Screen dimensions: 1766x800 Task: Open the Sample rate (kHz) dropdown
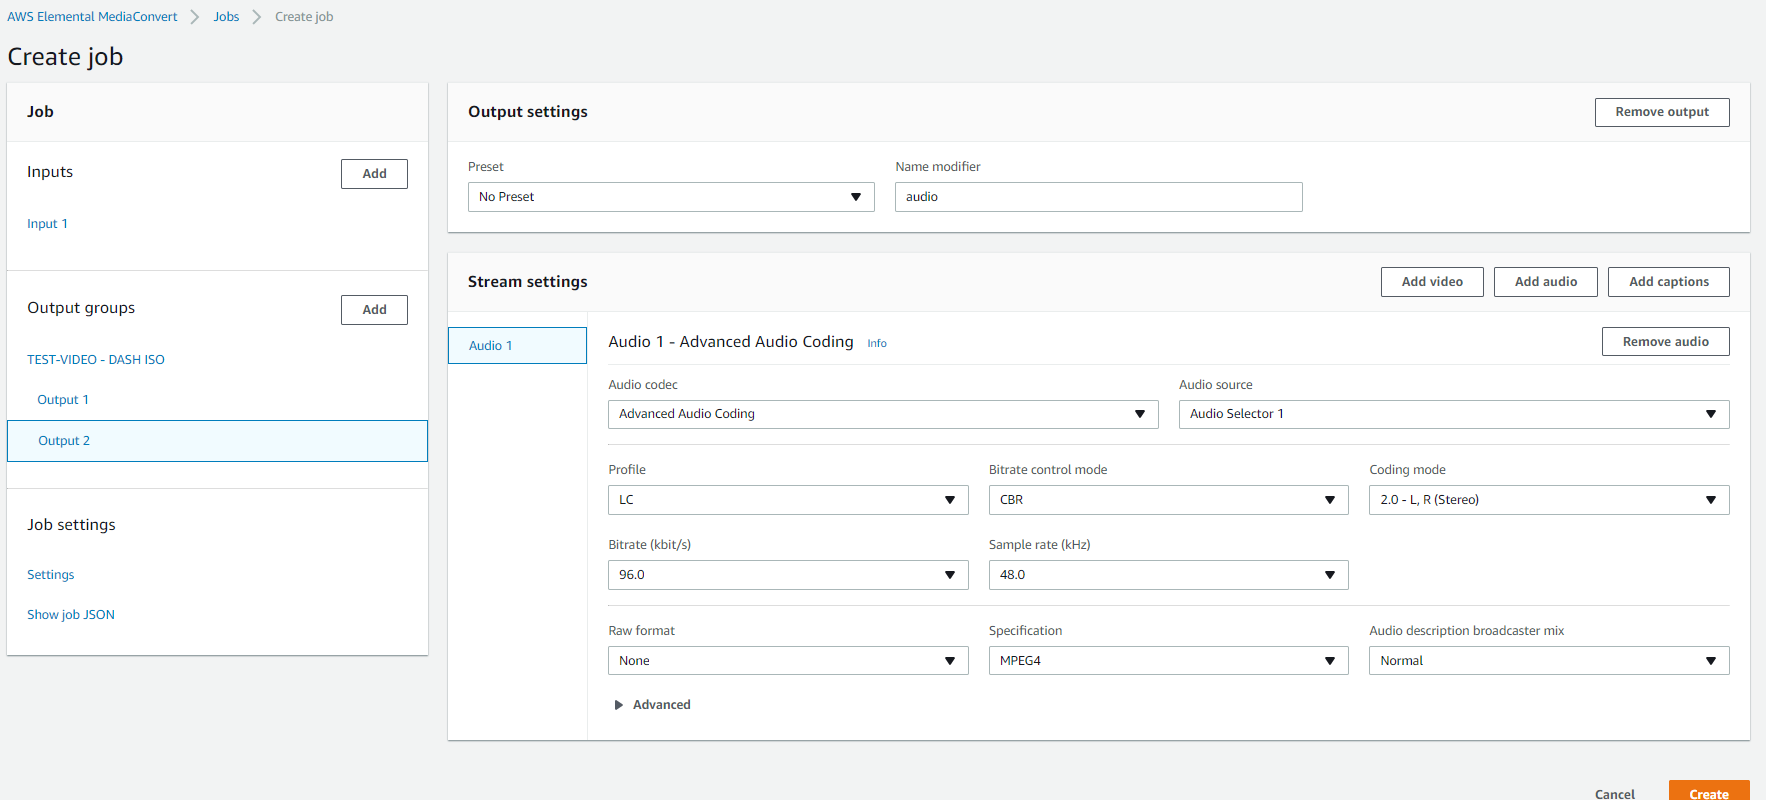pyautogui.click(x=1167, y=575)
